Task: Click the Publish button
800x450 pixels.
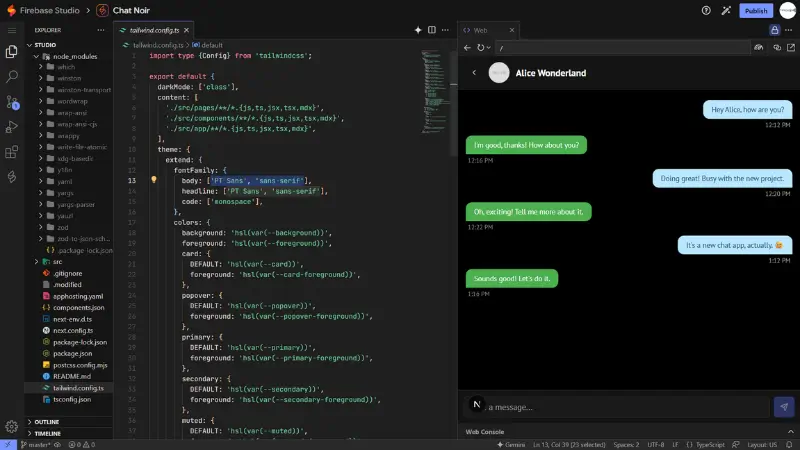Action: pyautogui.click(x=756, y=11)
